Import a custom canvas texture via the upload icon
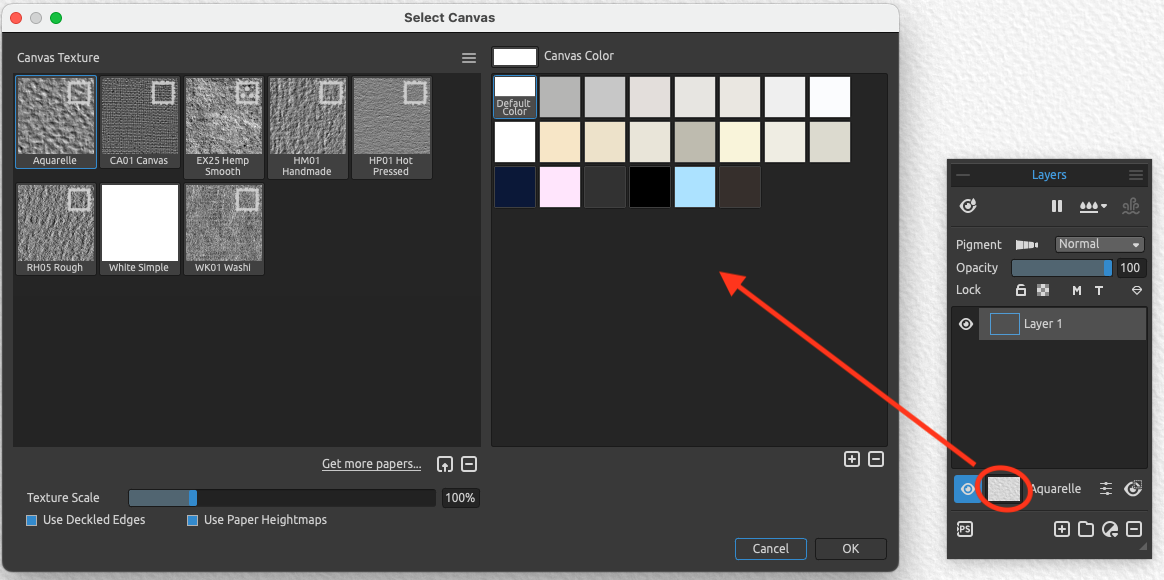1164x580 pixels. tap(445, 464)
